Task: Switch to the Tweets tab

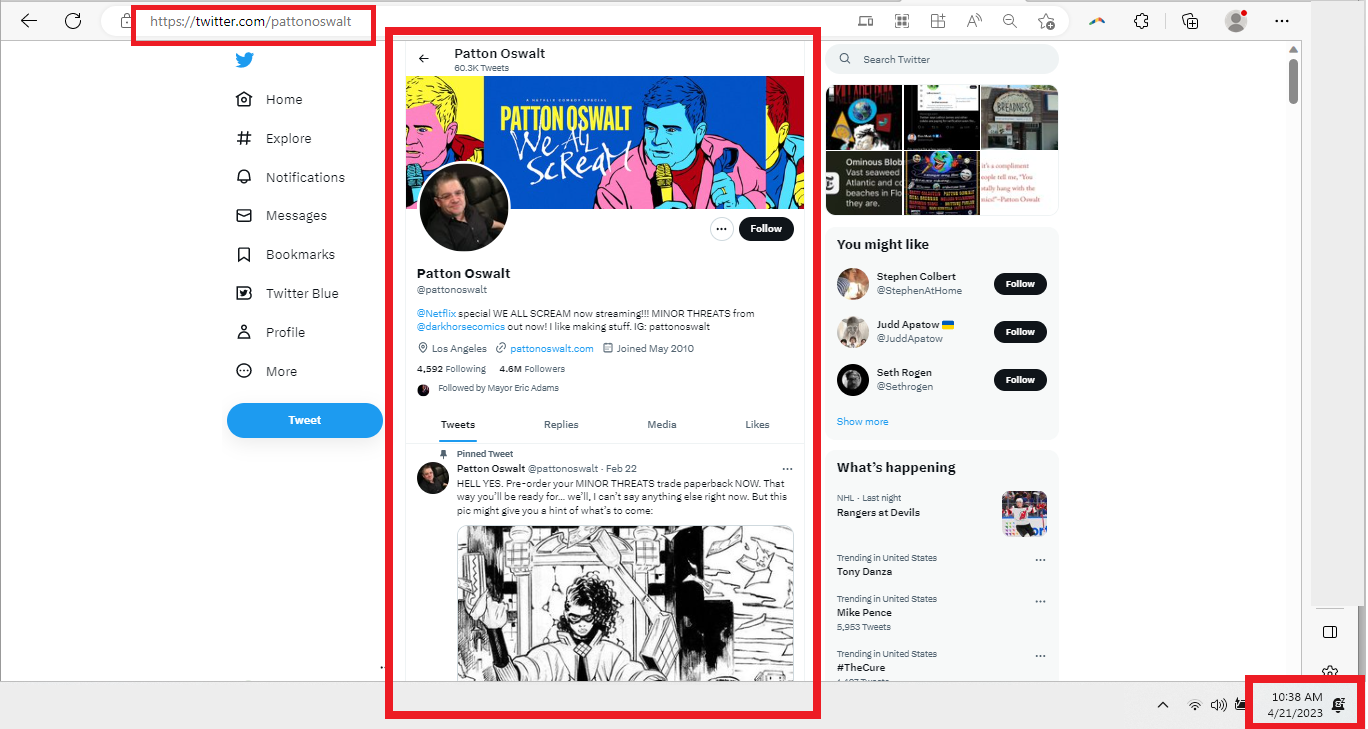Action: (458, 425)
